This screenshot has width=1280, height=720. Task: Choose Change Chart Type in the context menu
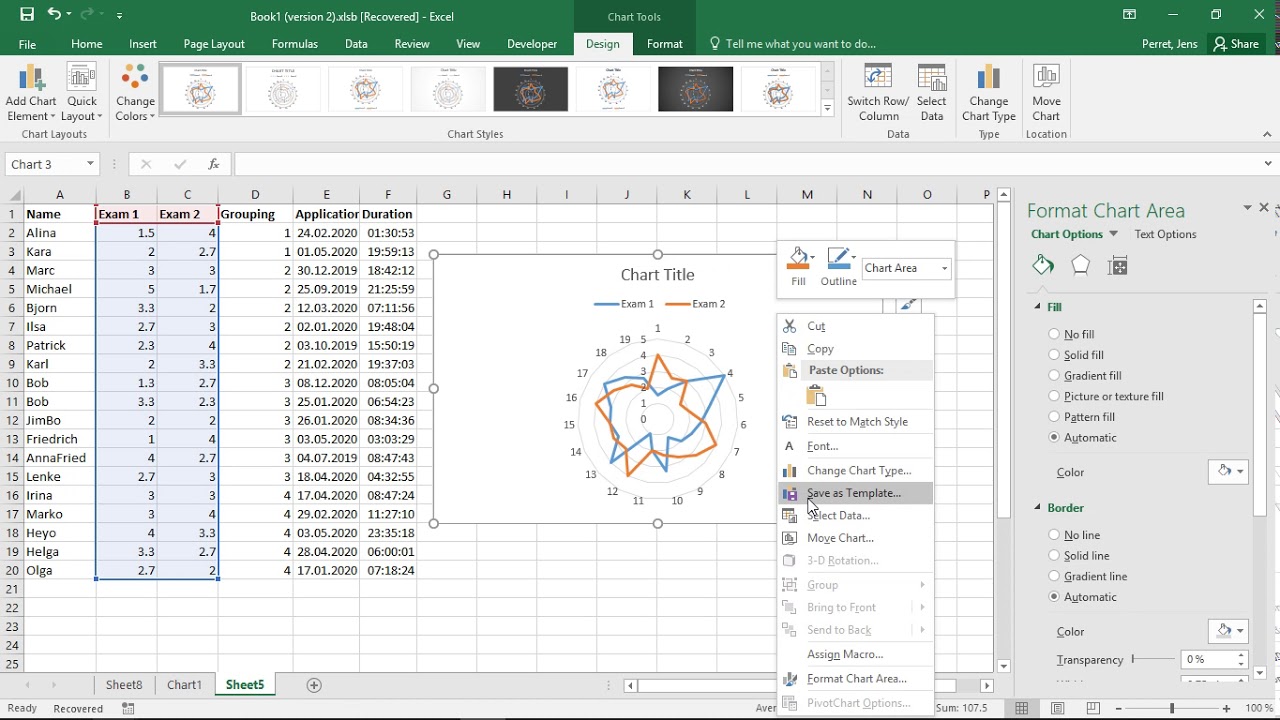[856, 470]
